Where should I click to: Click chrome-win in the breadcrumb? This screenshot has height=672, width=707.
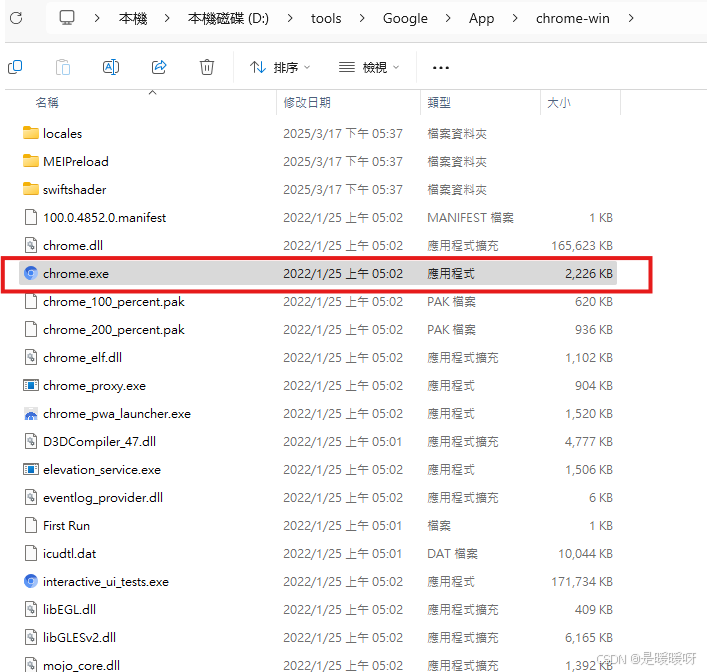573,18
